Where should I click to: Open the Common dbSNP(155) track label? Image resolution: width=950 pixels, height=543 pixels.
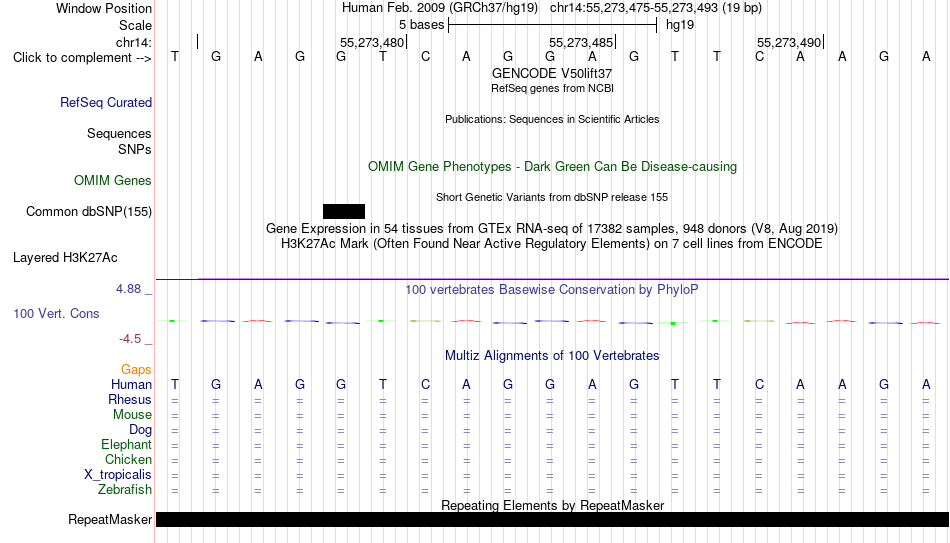(x=89, y=212)
